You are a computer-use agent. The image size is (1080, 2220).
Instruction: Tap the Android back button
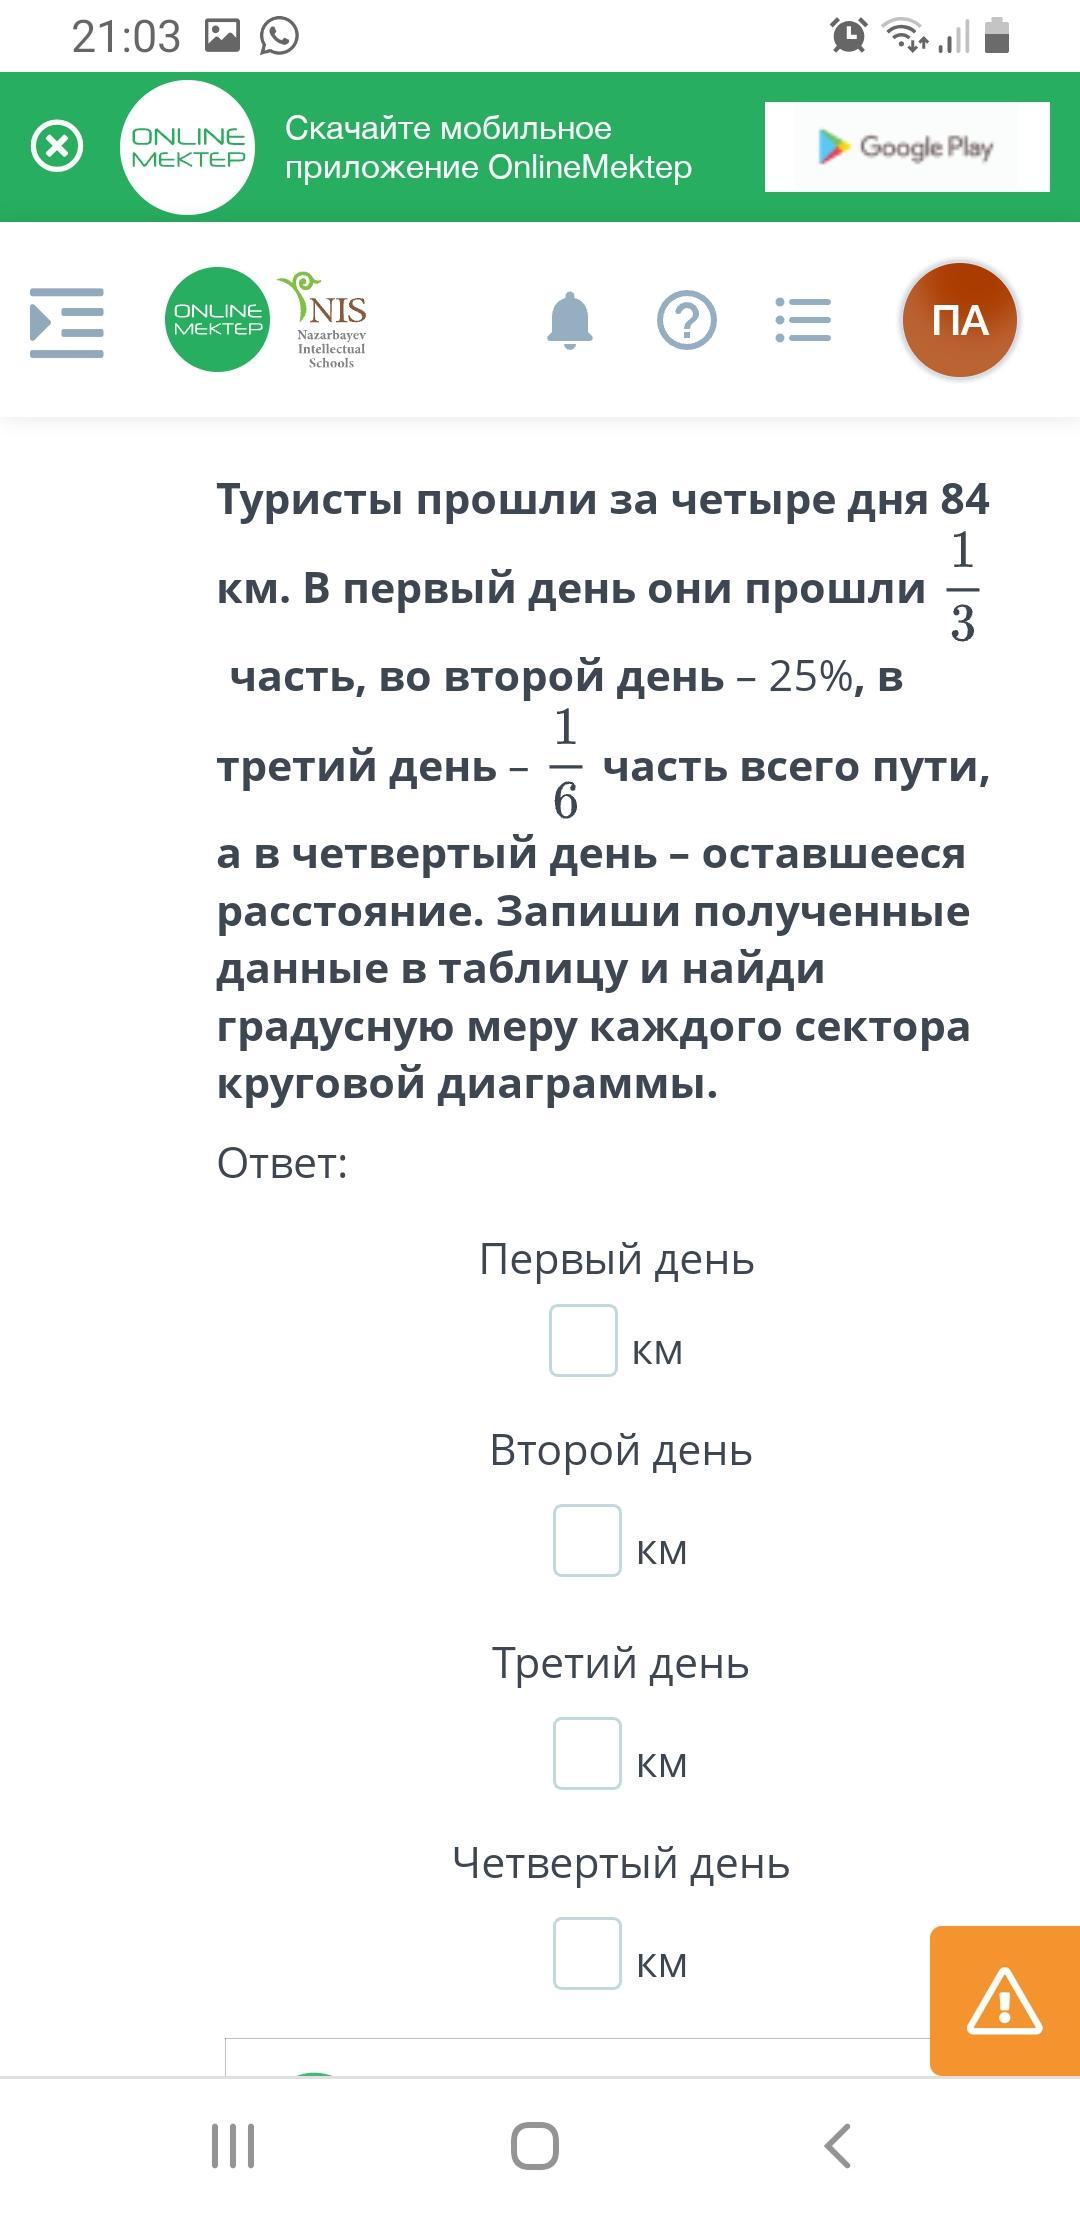tap(838, 2146)
